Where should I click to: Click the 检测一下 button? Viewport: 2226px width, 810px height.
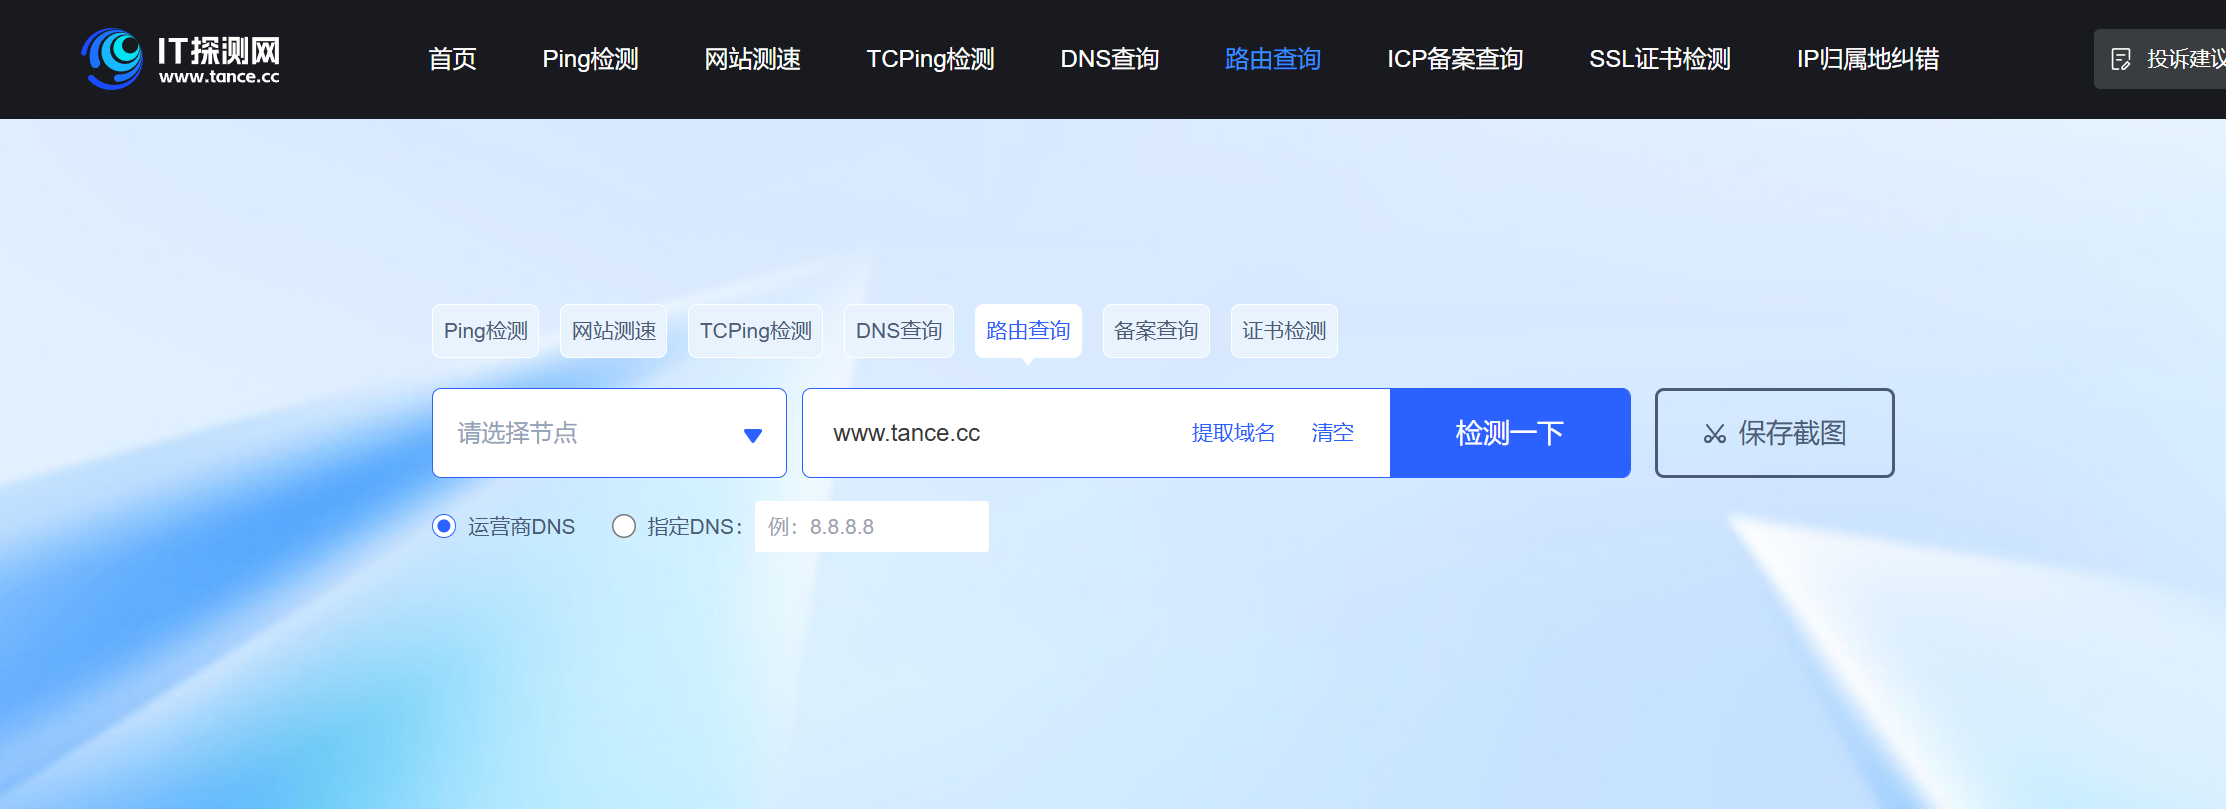pyautogui.click(x=1510, y=433)
